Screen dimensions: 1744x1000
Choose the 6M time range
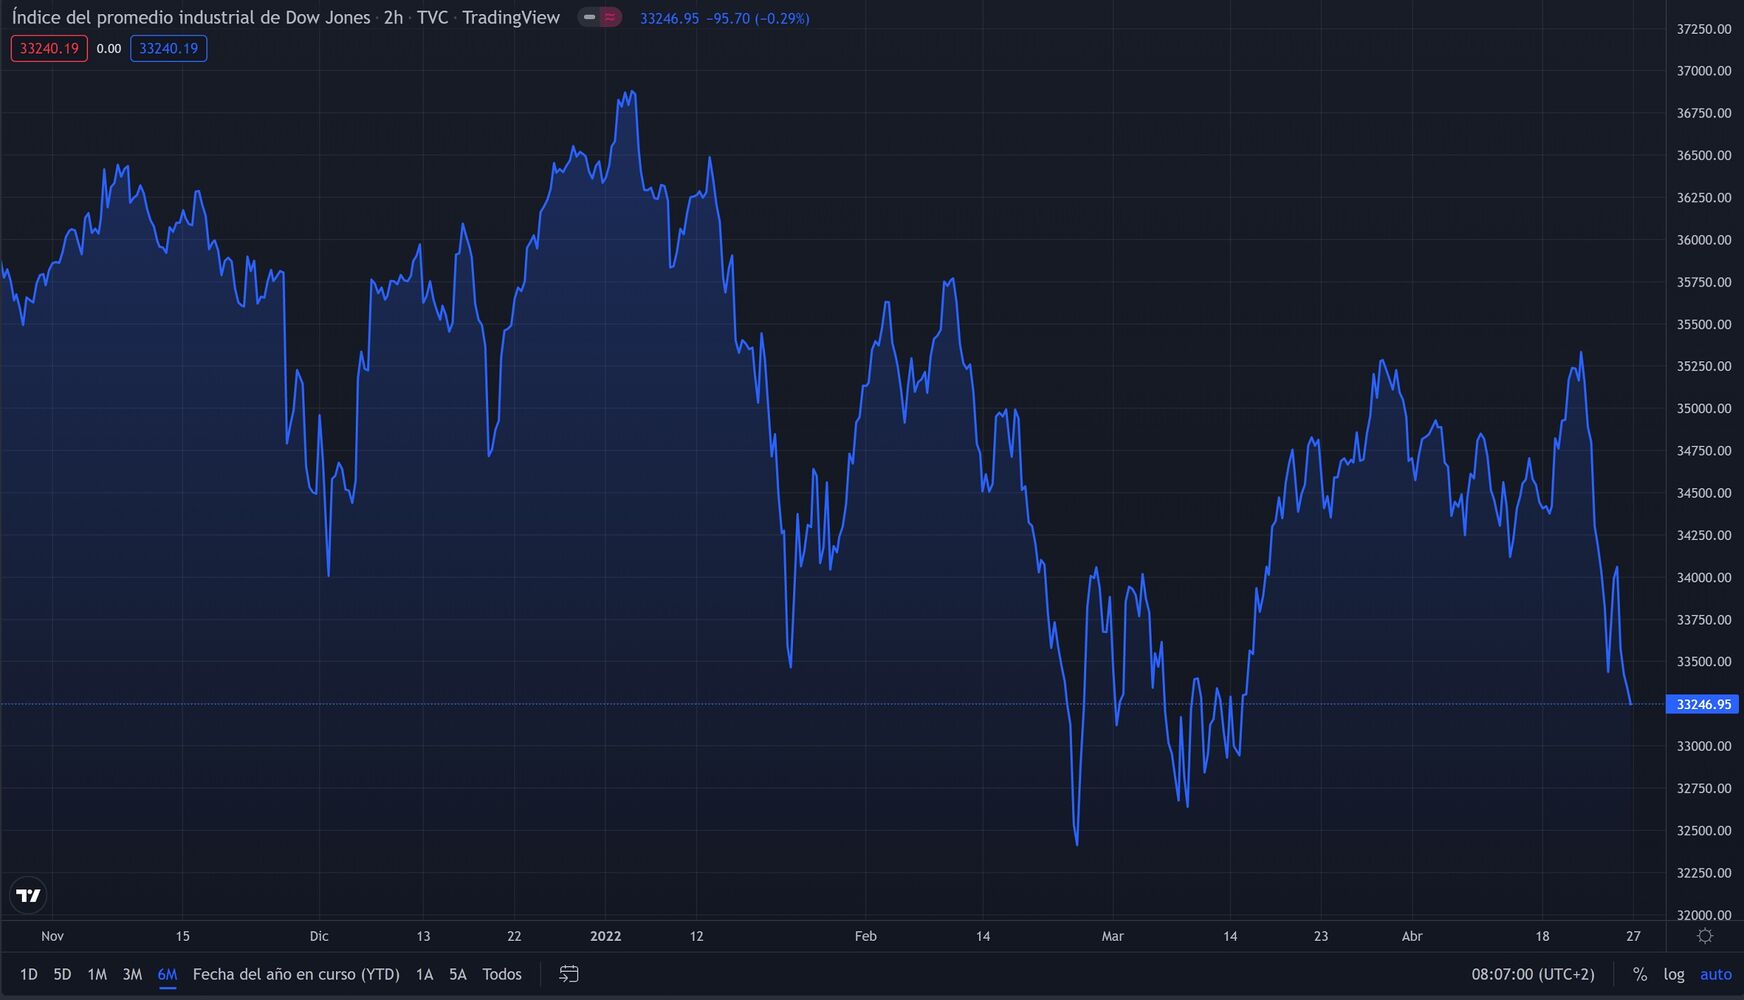(x=167, y=974)
